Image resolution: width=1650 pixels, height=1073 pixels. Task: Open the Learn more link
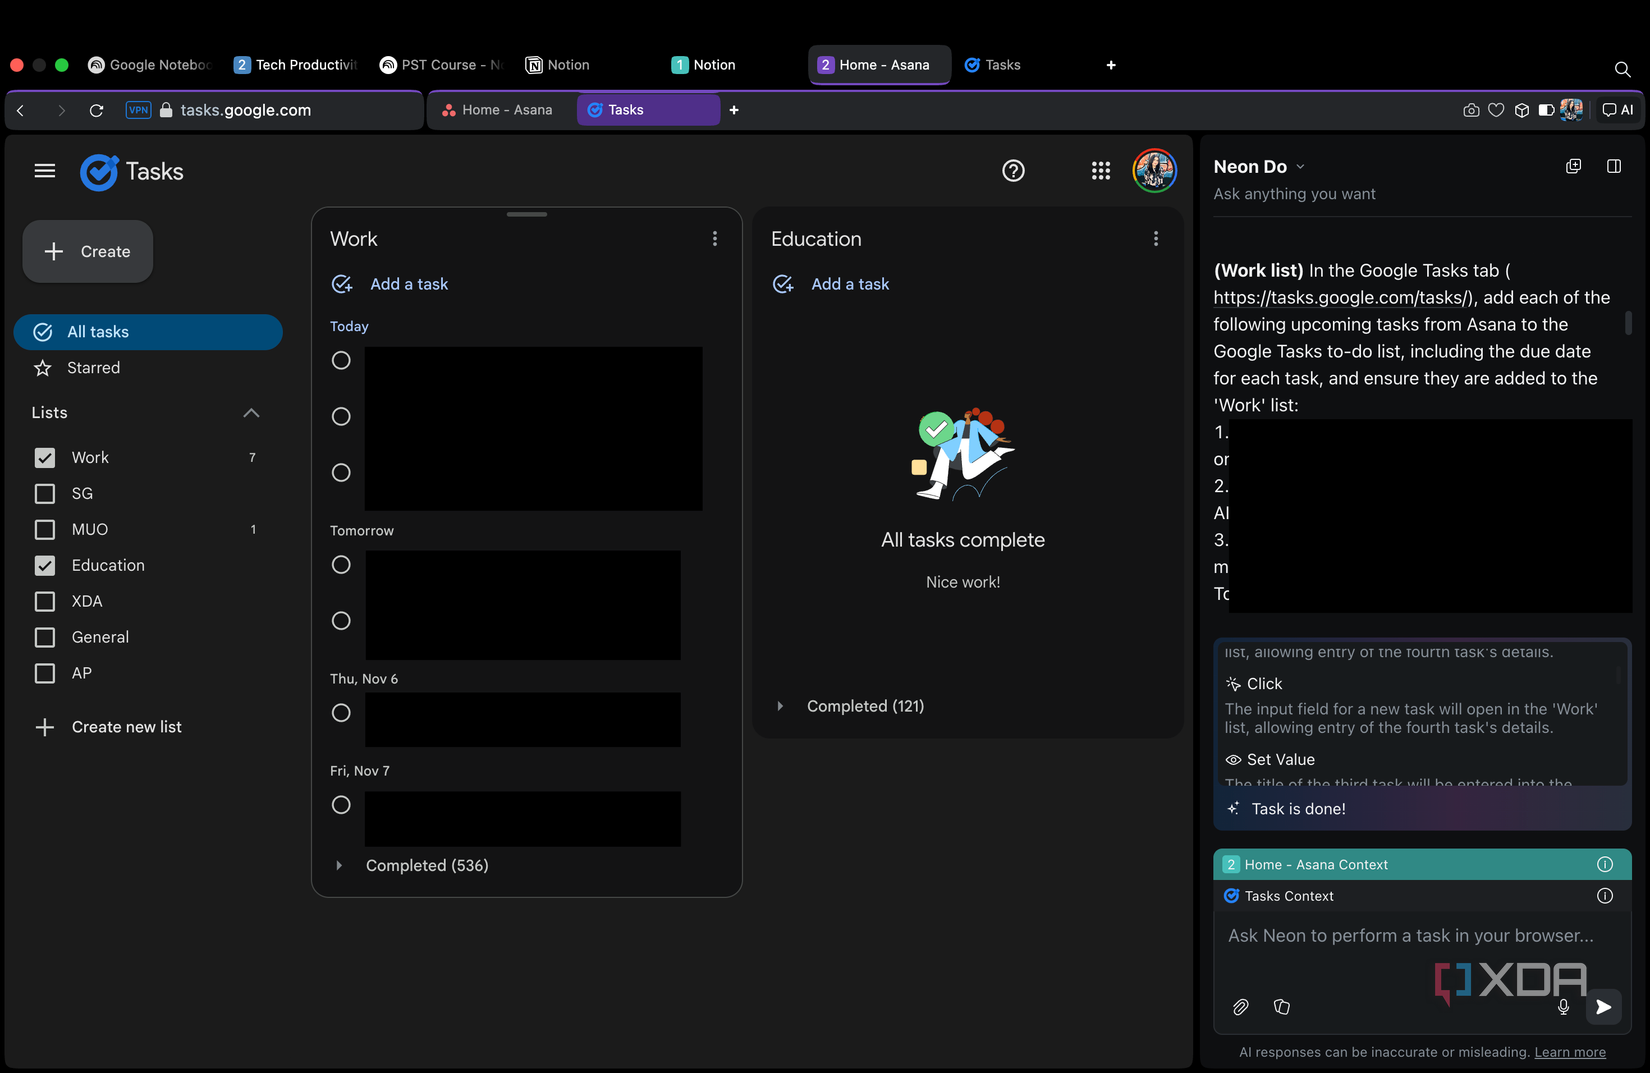(1570, 1052)
